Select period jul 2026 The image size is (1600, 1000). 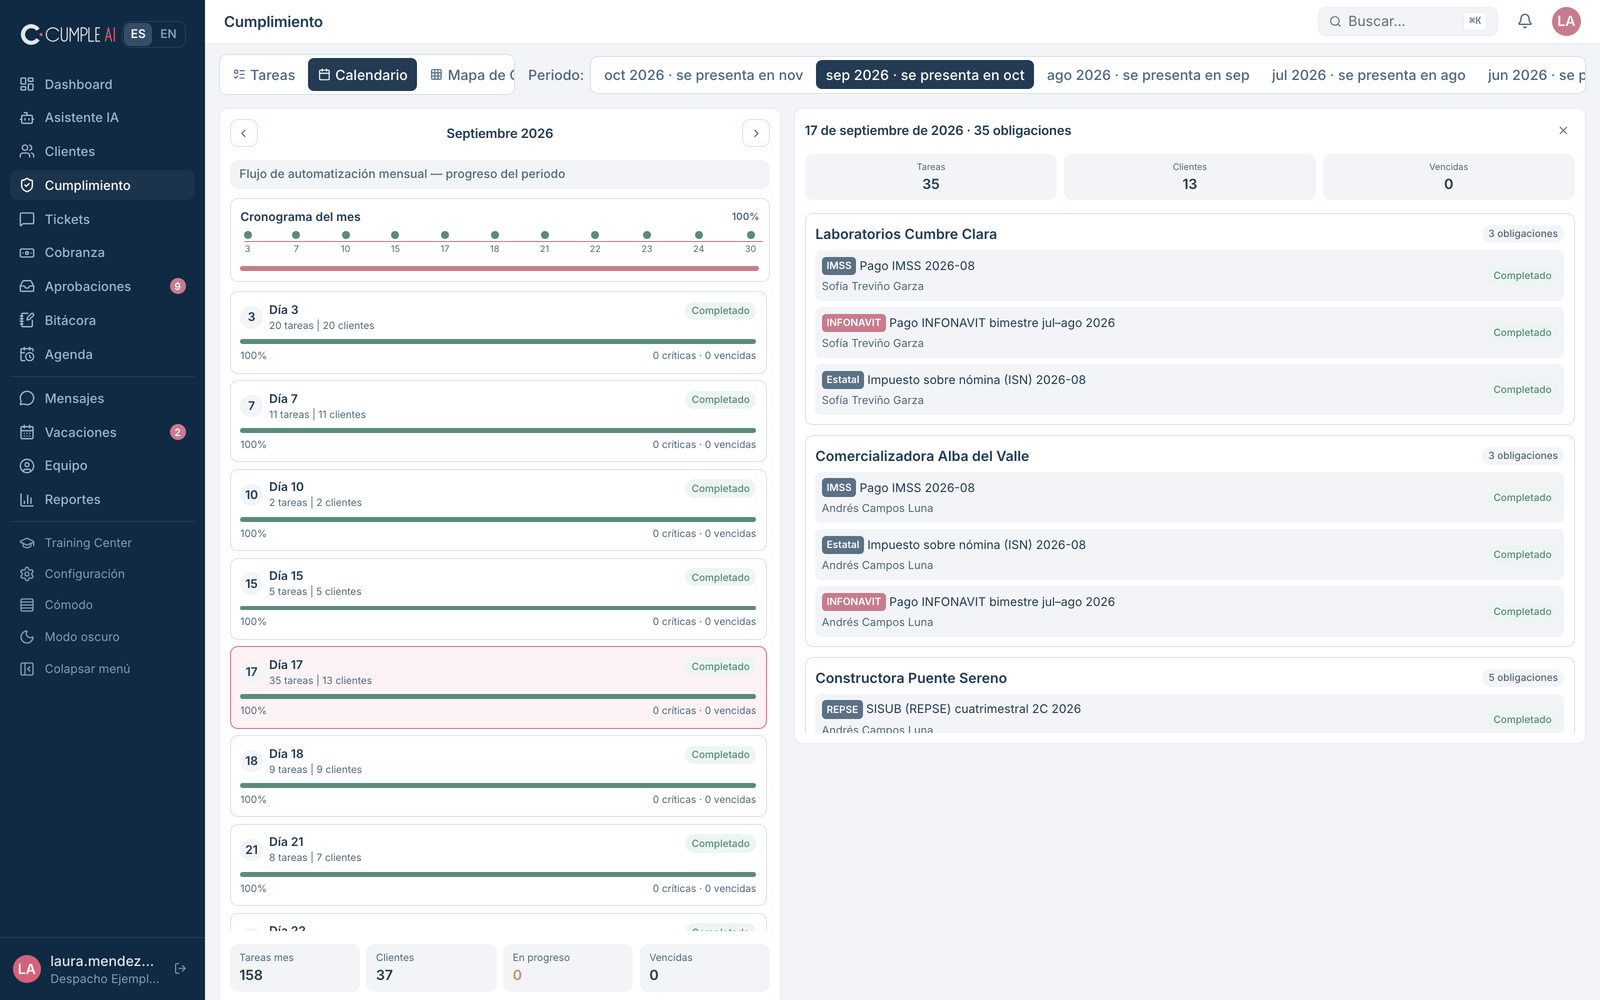pyautogui.click(x=1368, y=75)
